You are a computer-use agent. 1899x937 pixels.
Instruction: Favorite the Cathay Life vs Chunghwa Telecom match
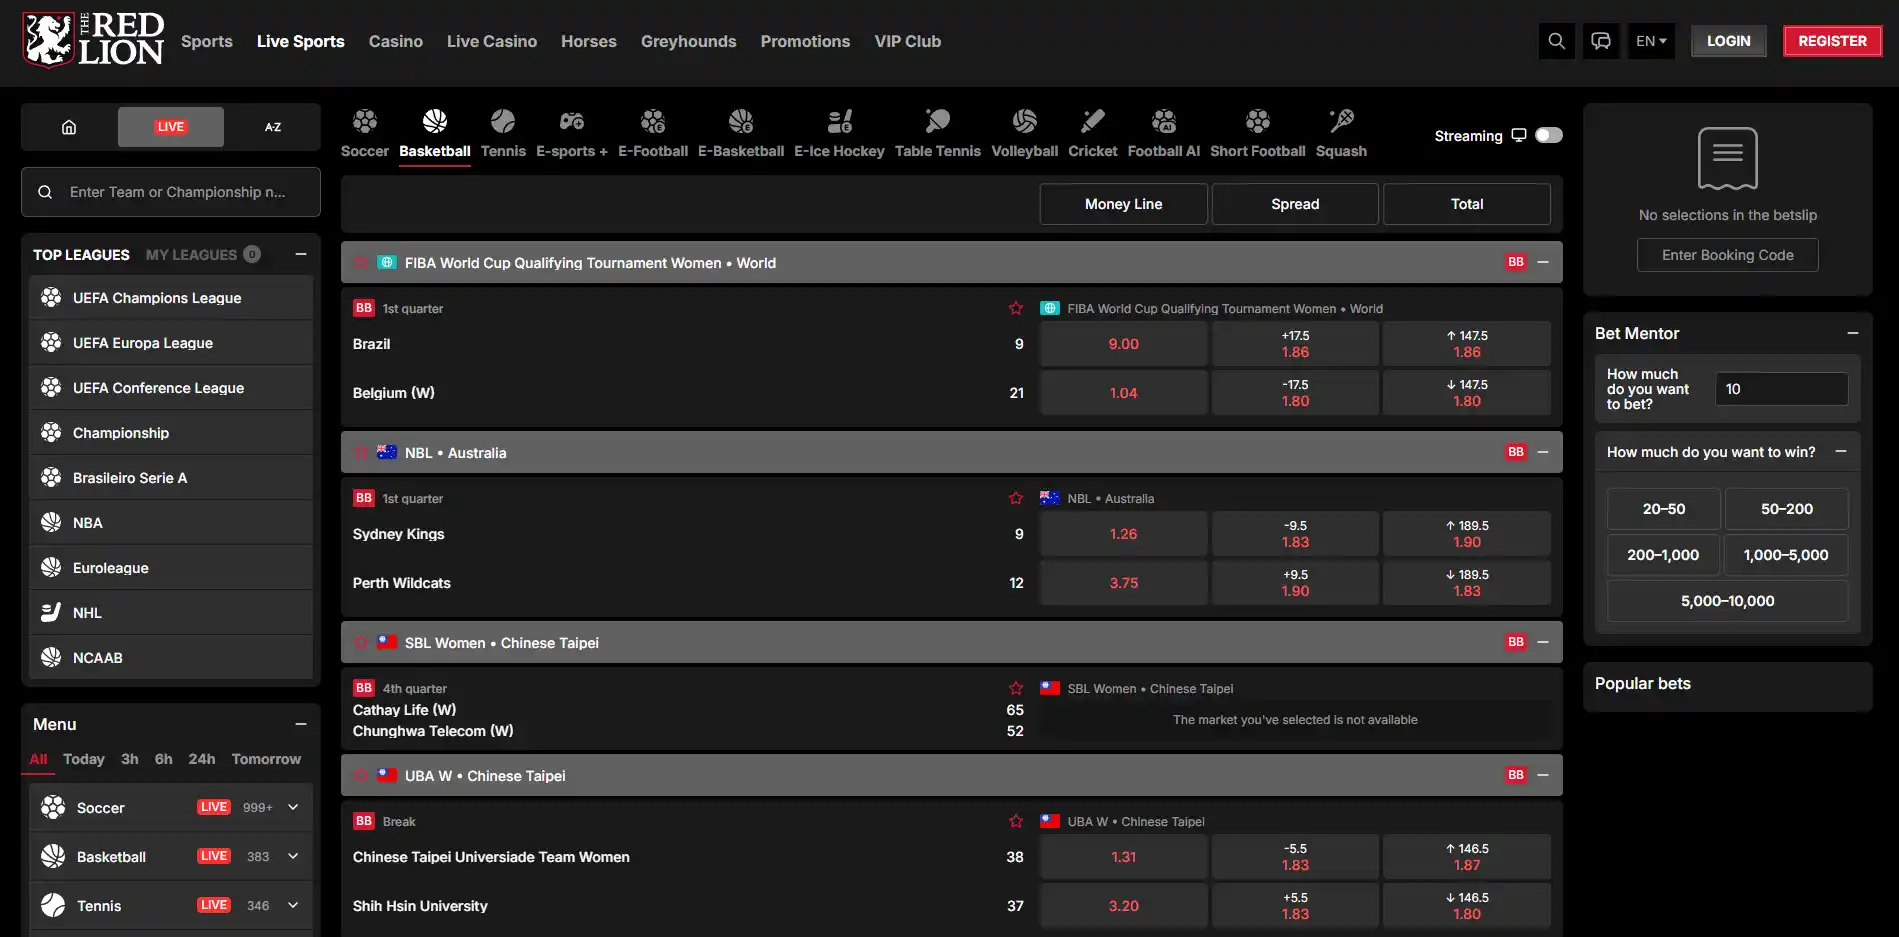click(1016, 688)
